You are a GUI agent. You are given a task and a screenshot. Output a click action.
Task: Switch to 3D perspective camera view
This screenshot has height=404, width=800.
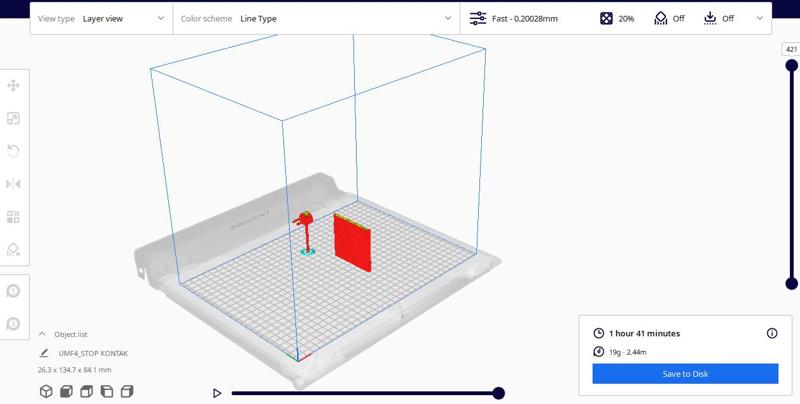pyautogui.click(x=46, y=391)
